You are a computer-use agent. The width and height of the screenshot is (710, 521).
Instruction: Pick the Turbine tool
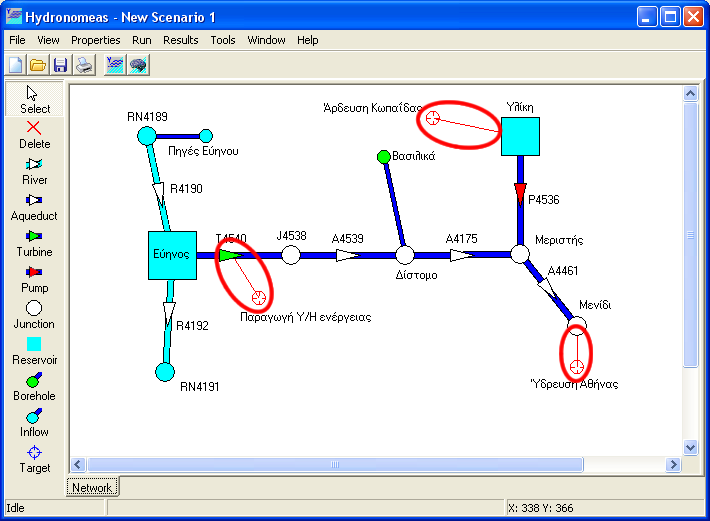coord(34,244)
